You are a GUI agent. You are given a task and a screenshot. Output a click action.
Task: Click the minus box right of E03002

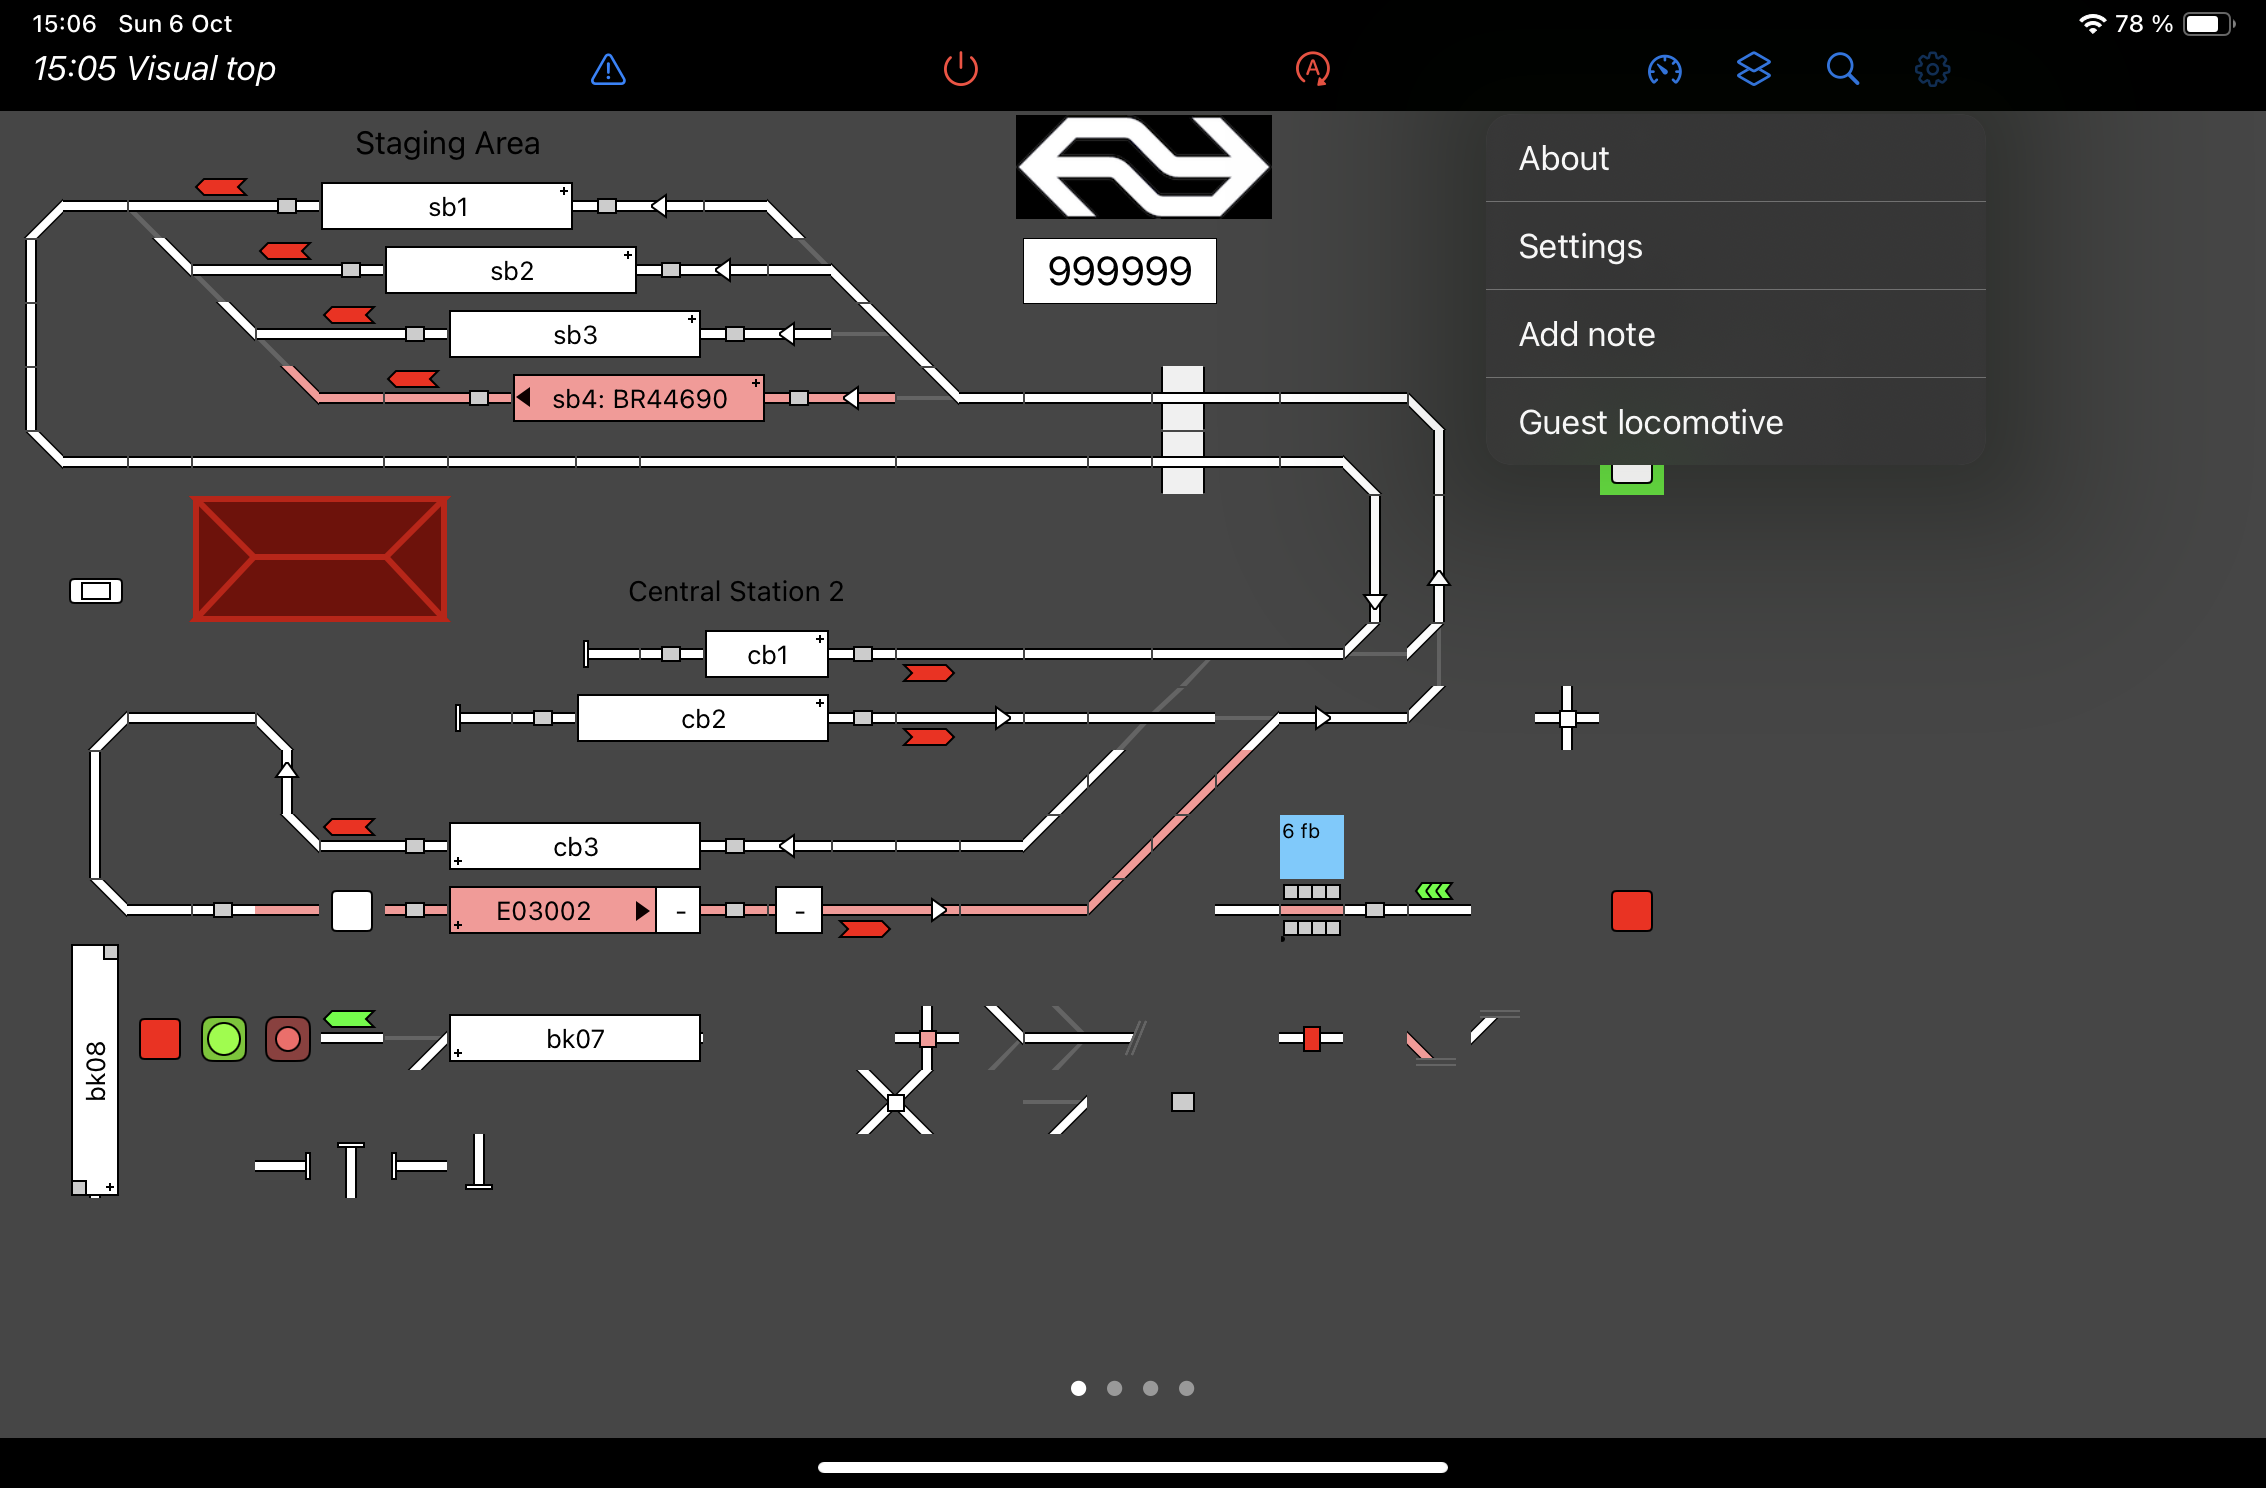[680, 911]
